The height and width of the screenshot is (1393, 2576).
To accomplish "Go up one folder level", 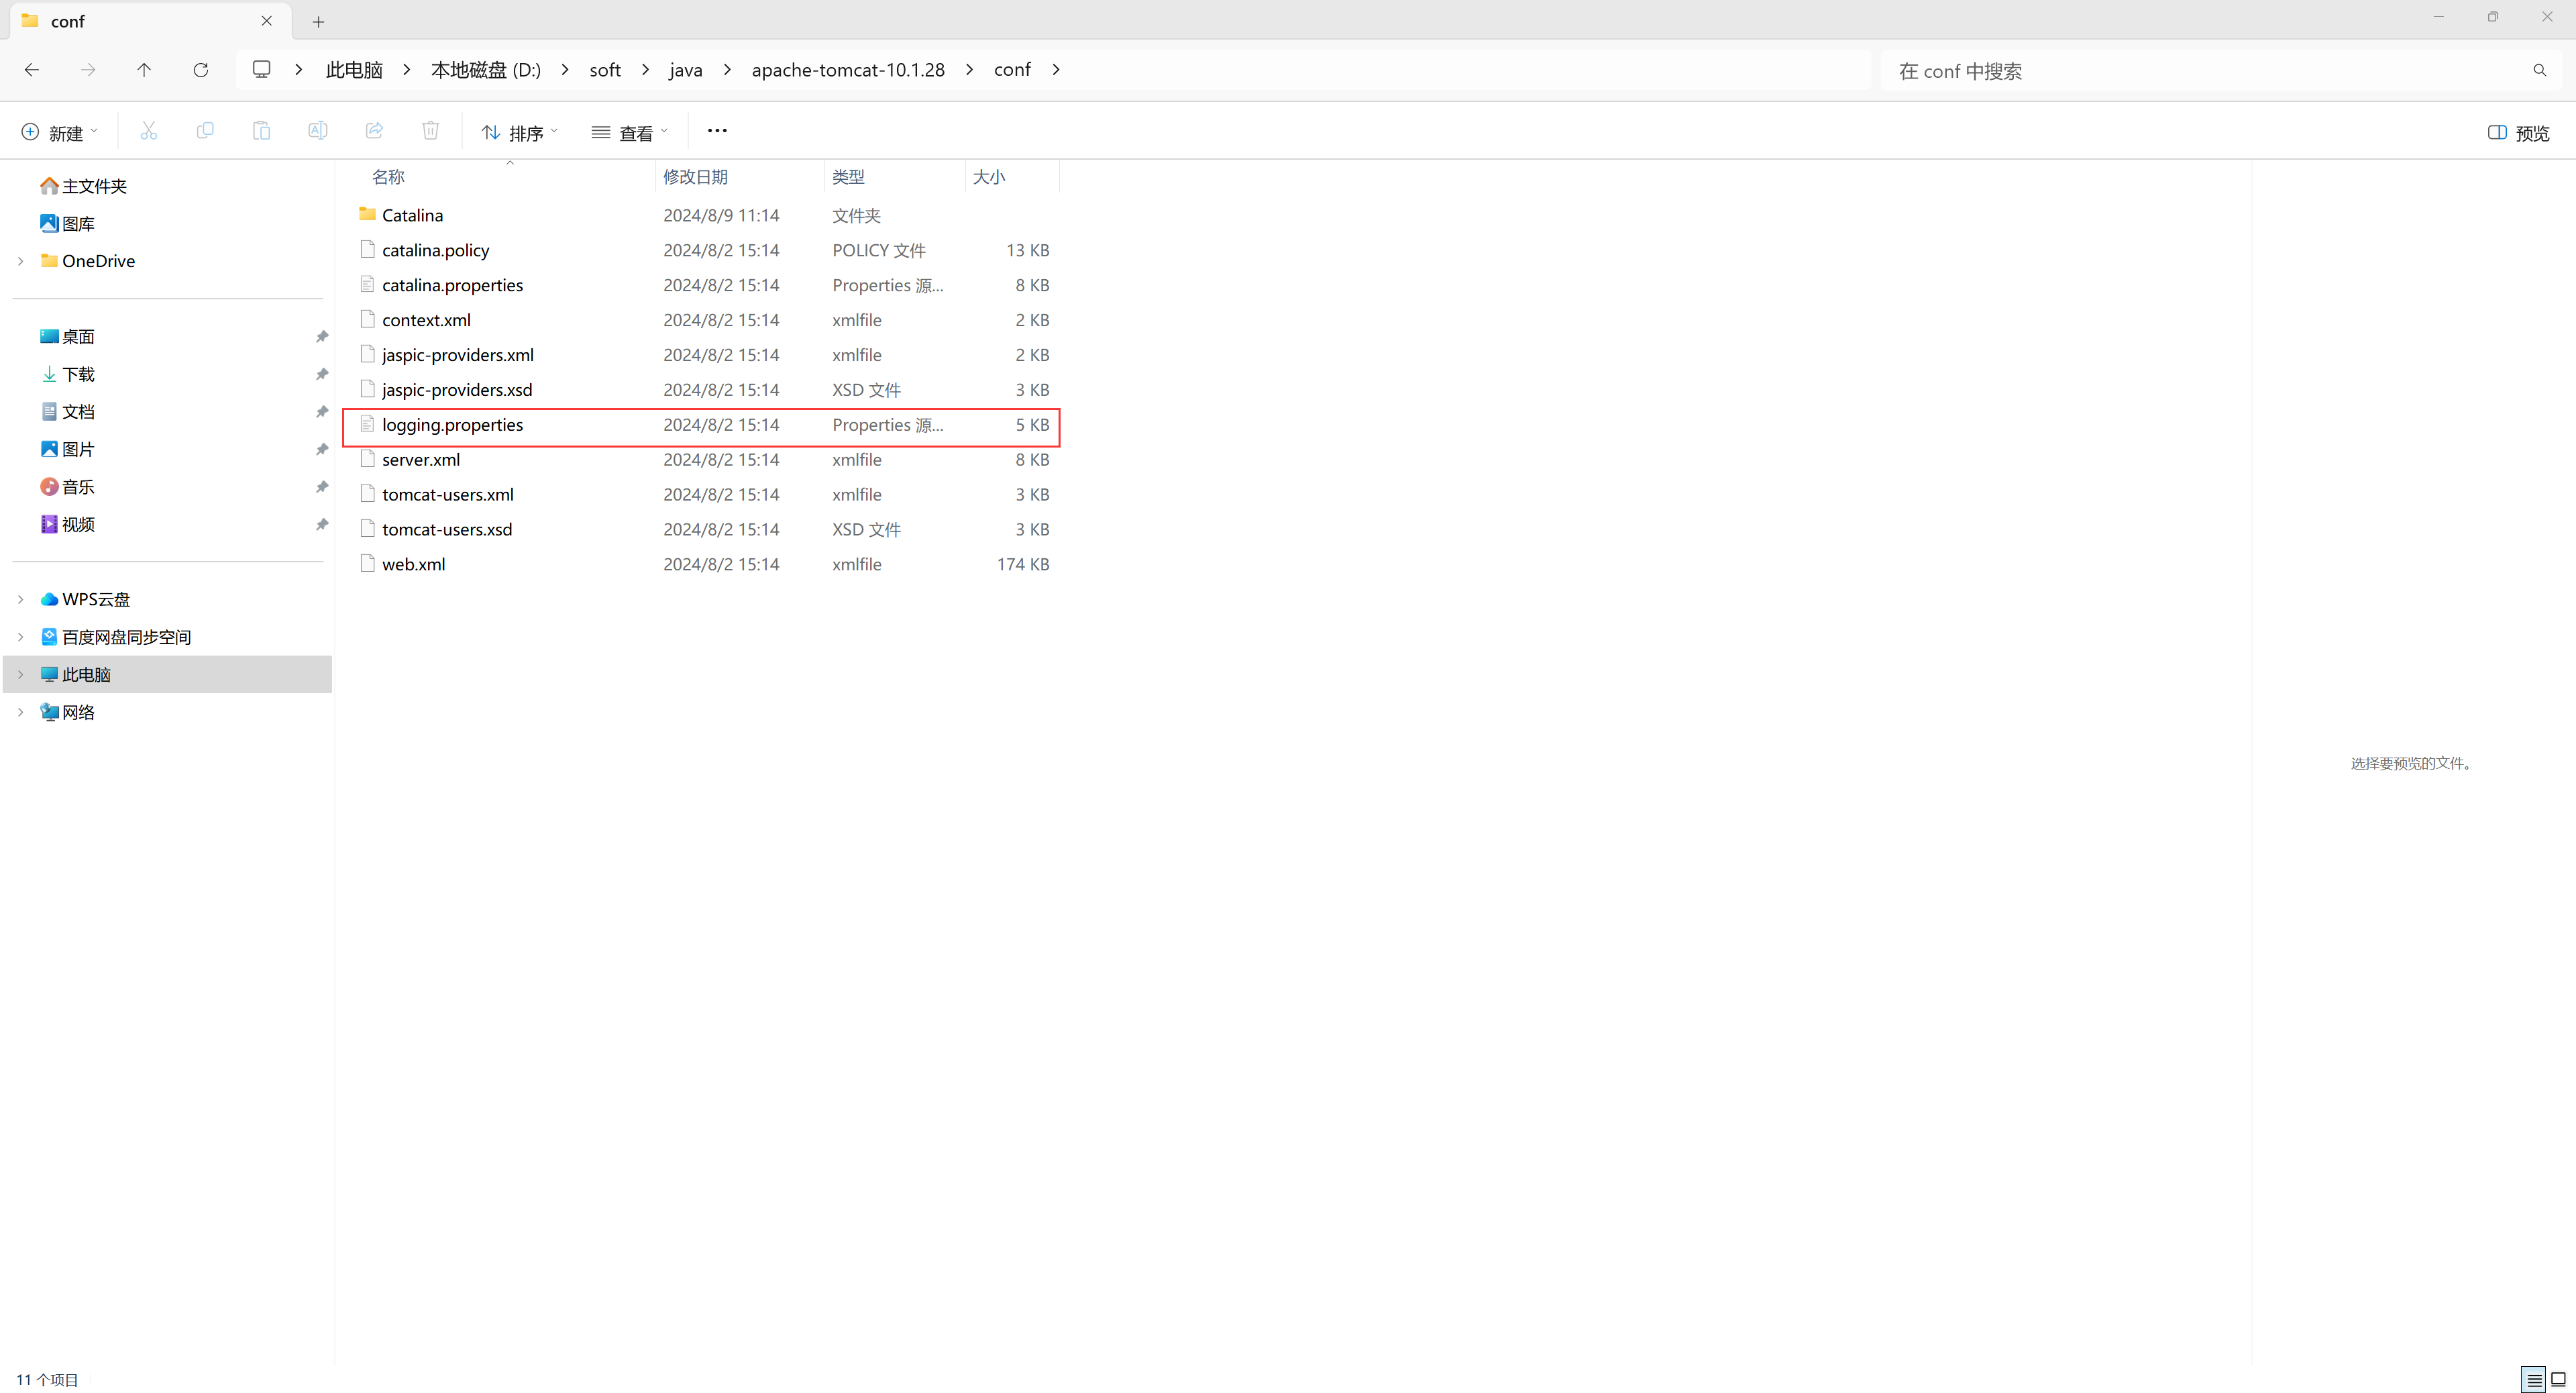I will [x=144, y=70].
